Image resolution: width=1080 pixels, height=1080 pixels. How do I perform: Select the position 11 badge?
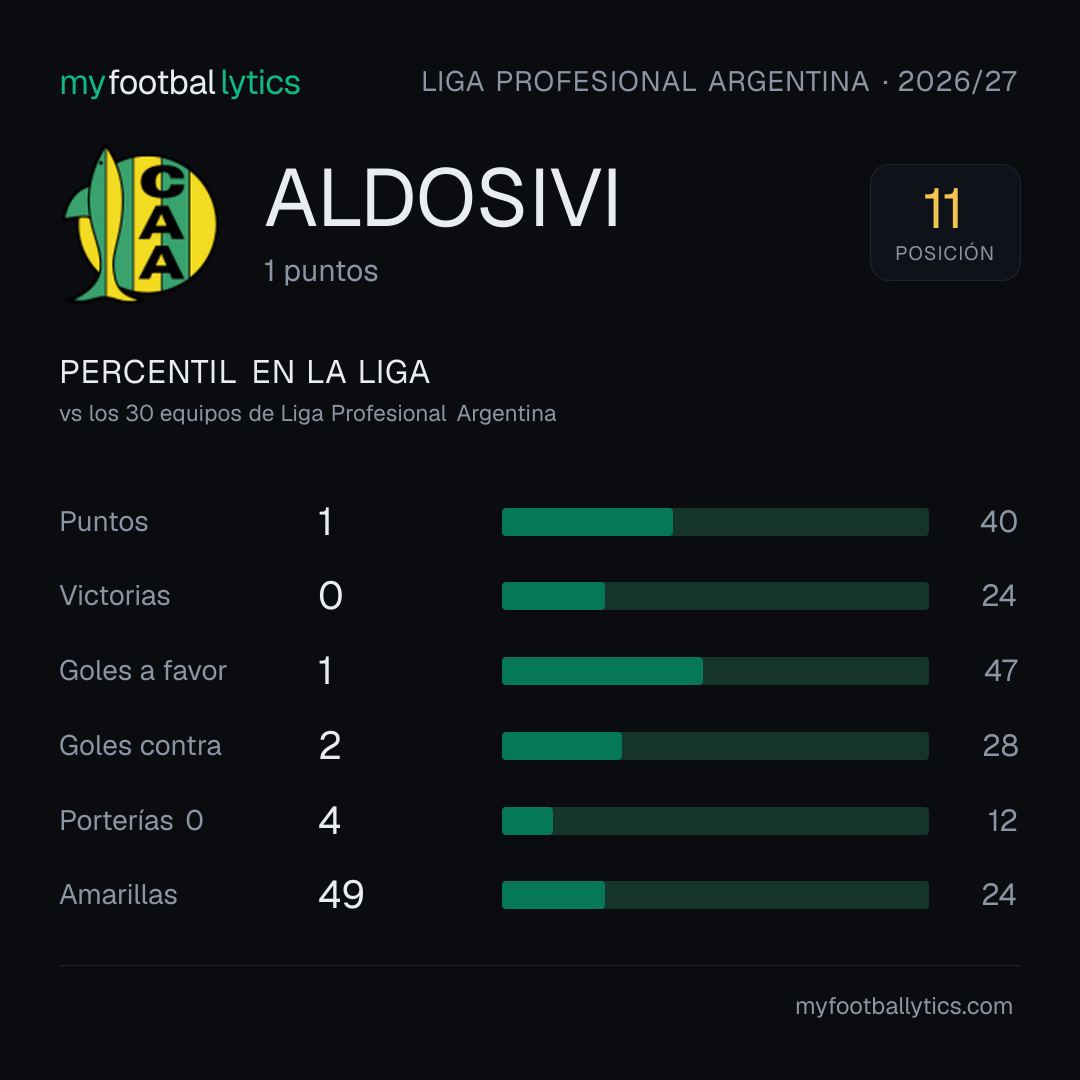[x=945, y=222]
